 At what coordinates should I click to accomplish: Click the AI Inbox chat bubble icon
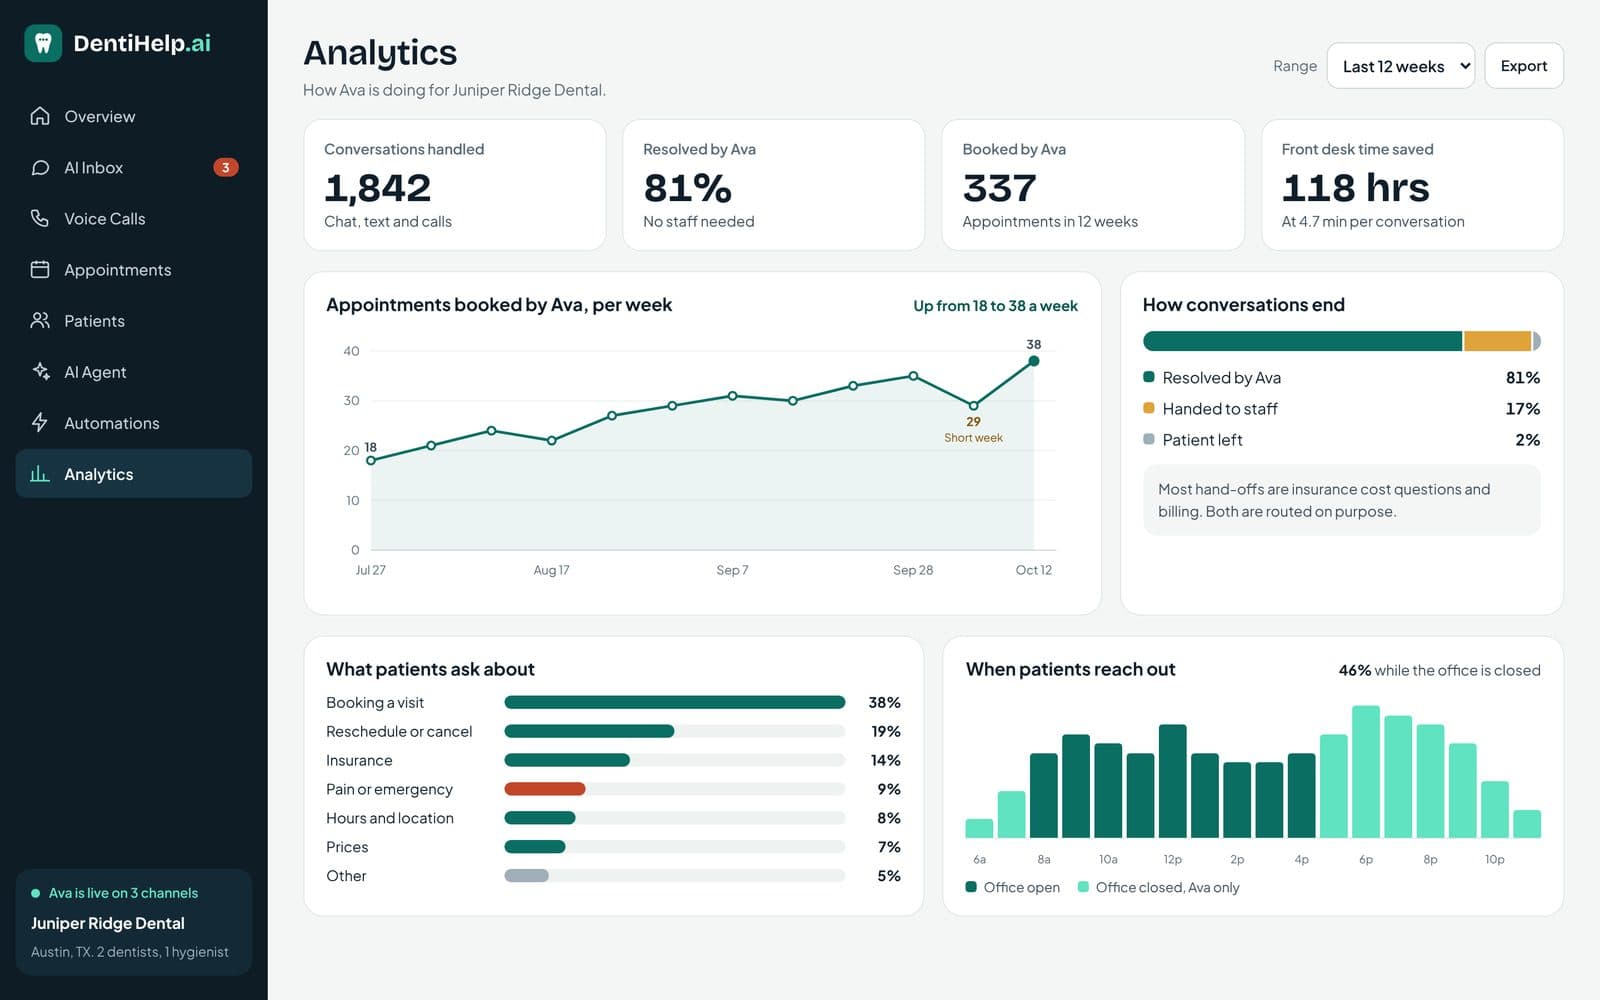pos(40,167)
